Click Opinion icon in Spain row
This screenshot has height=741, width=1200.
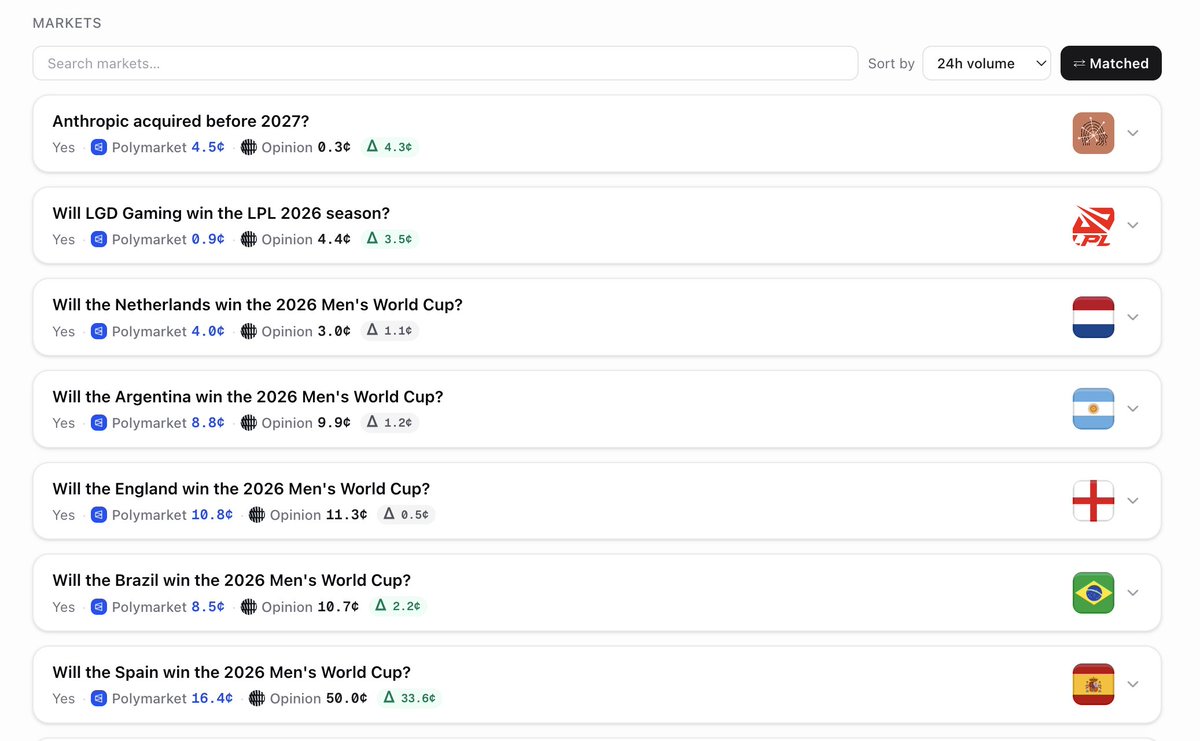point(257,699)
